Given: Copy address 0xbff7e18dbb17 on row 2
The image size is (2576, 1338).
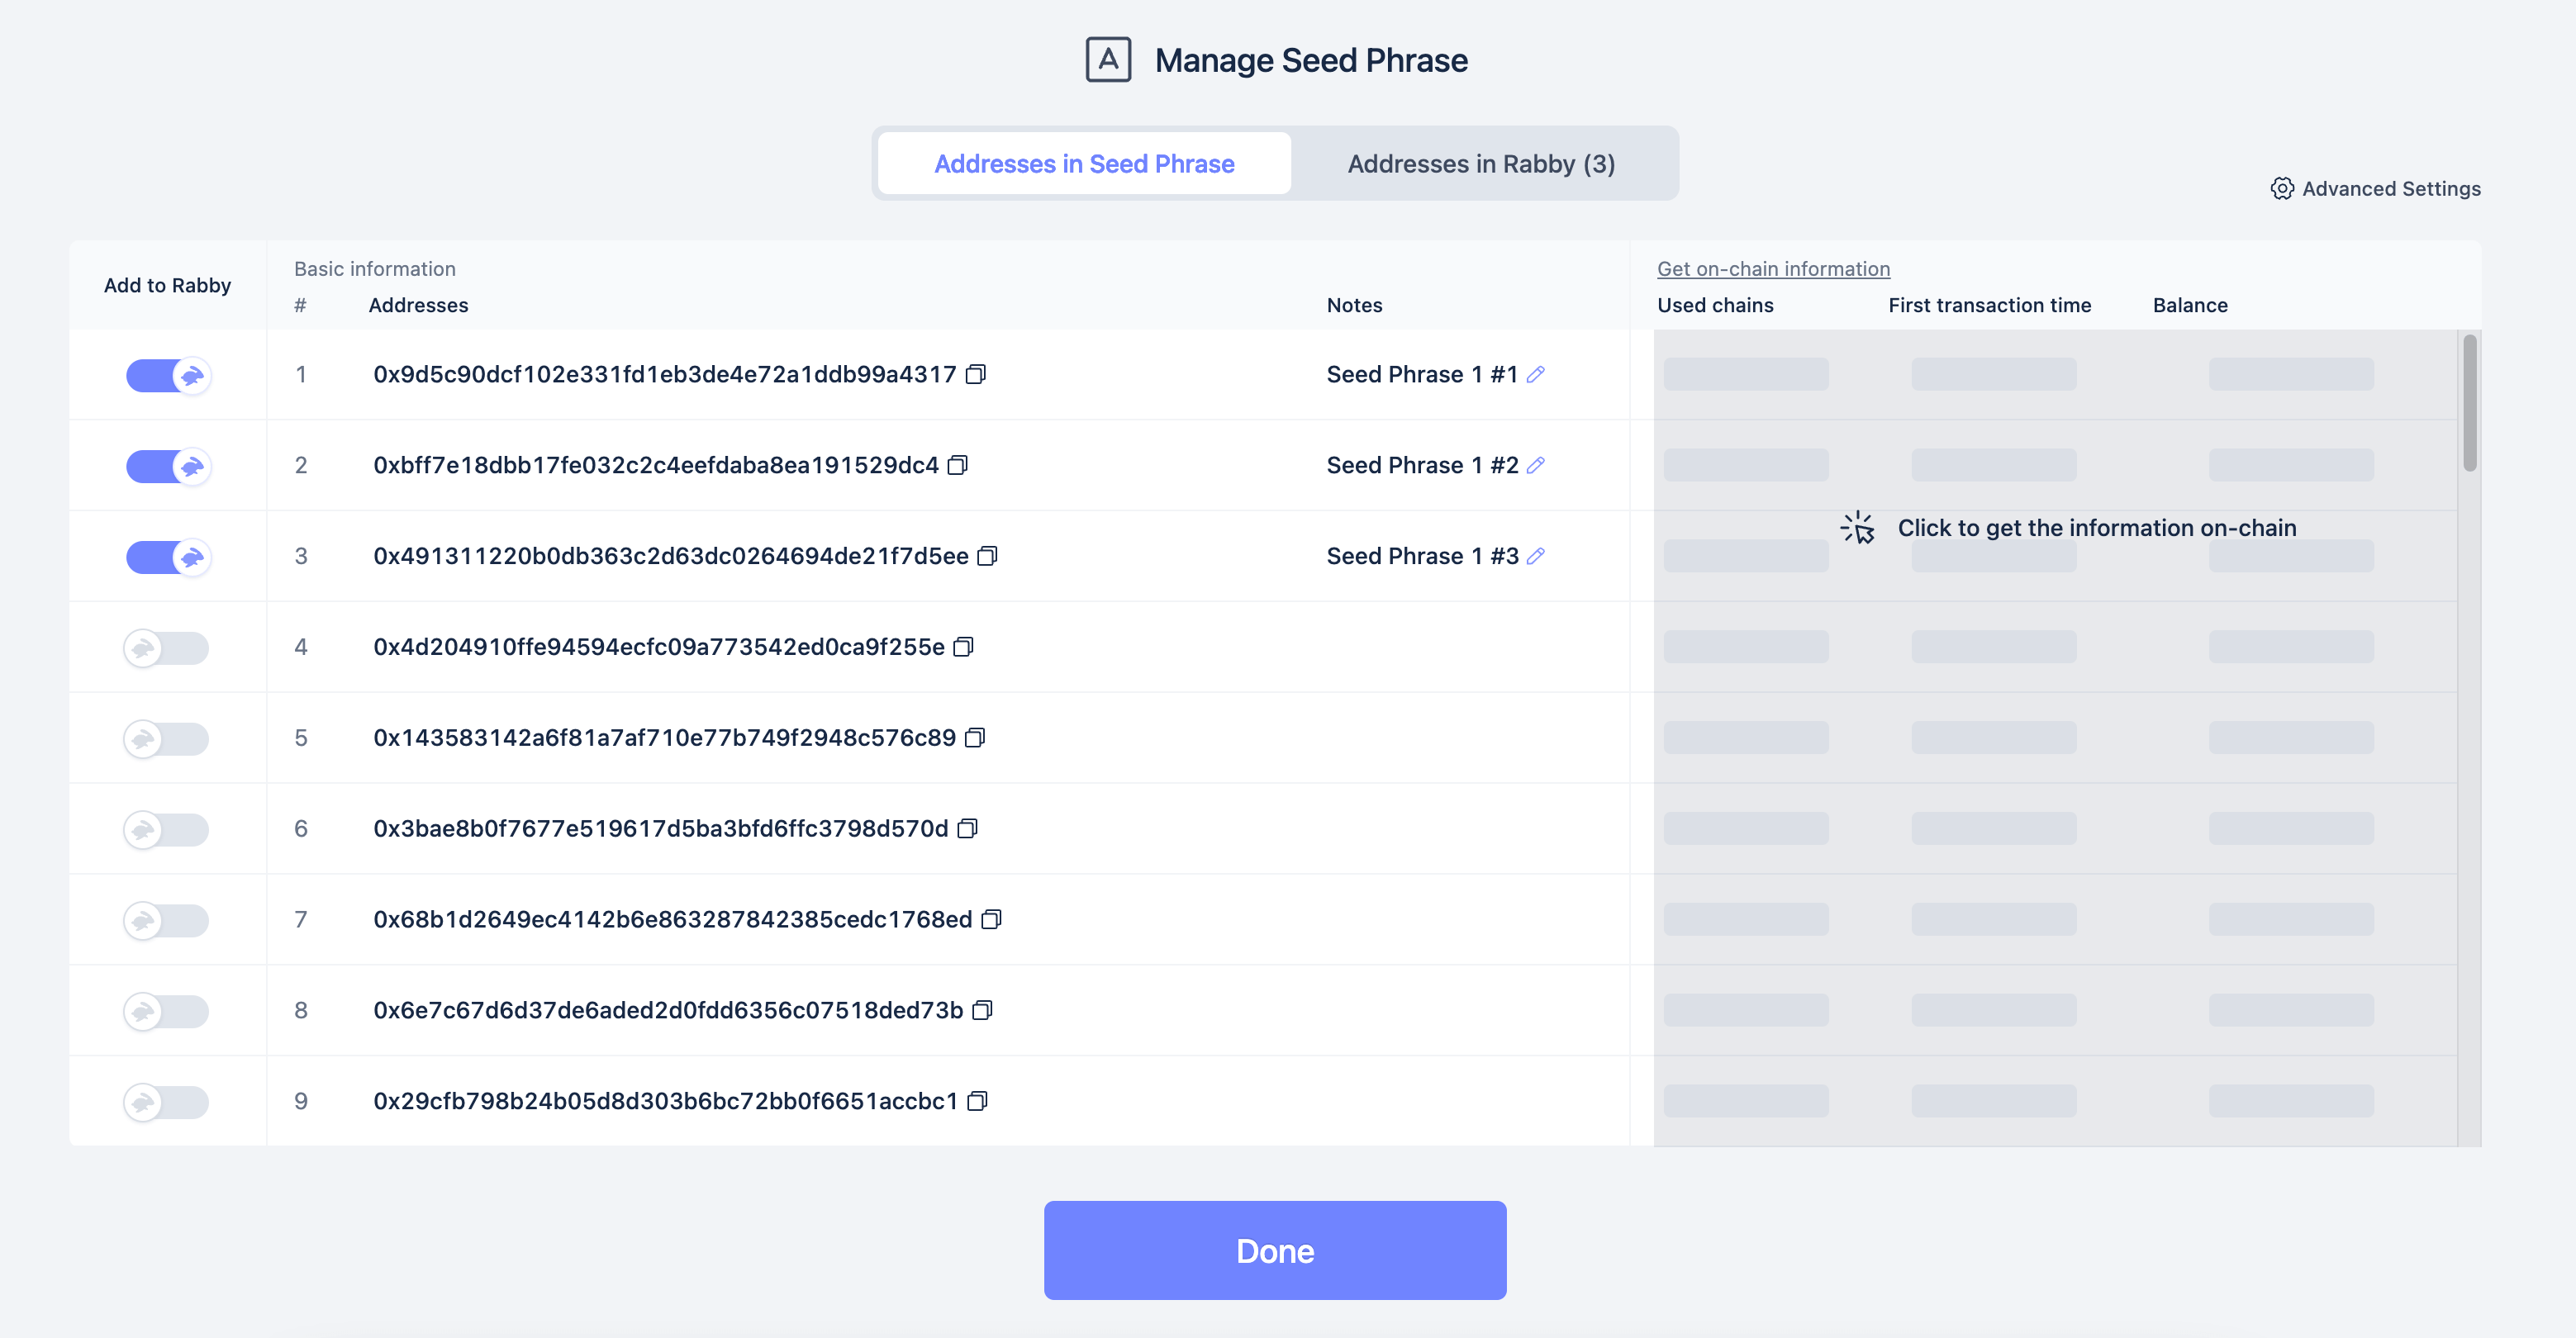Looking at the screenshot, I should point(958,465).
